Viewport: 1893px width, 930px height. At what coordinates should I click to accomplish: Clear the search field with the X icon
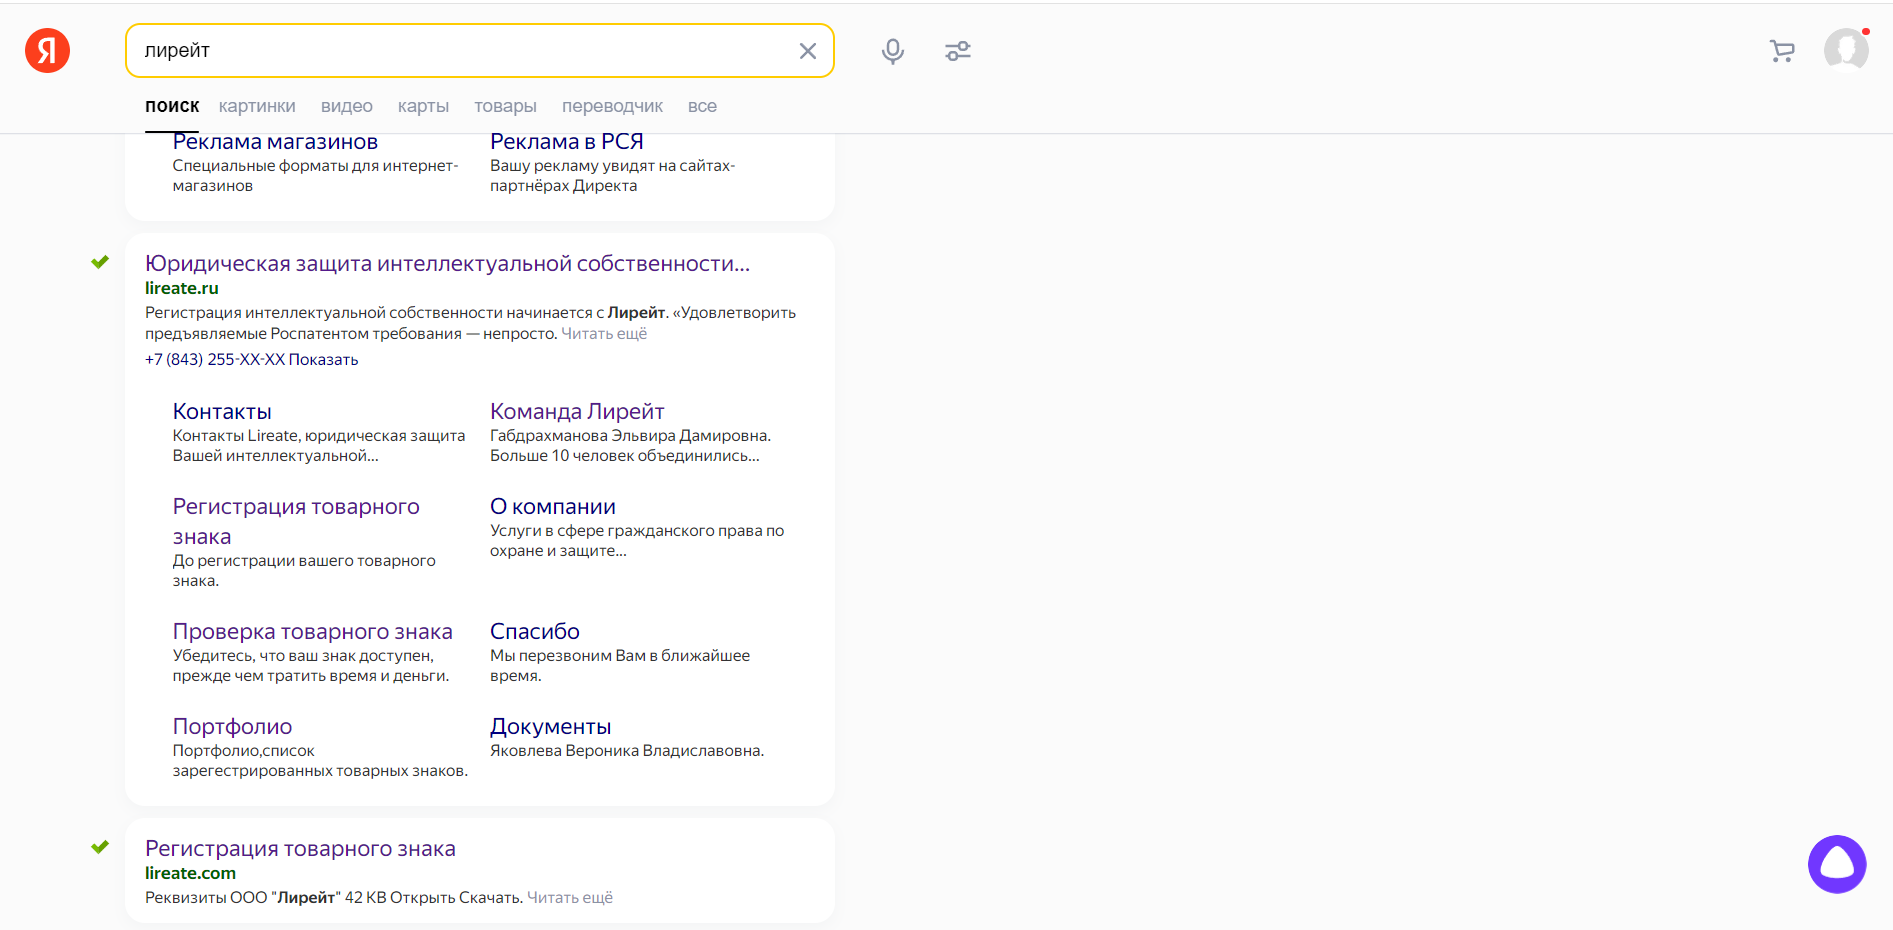point(808,51)
